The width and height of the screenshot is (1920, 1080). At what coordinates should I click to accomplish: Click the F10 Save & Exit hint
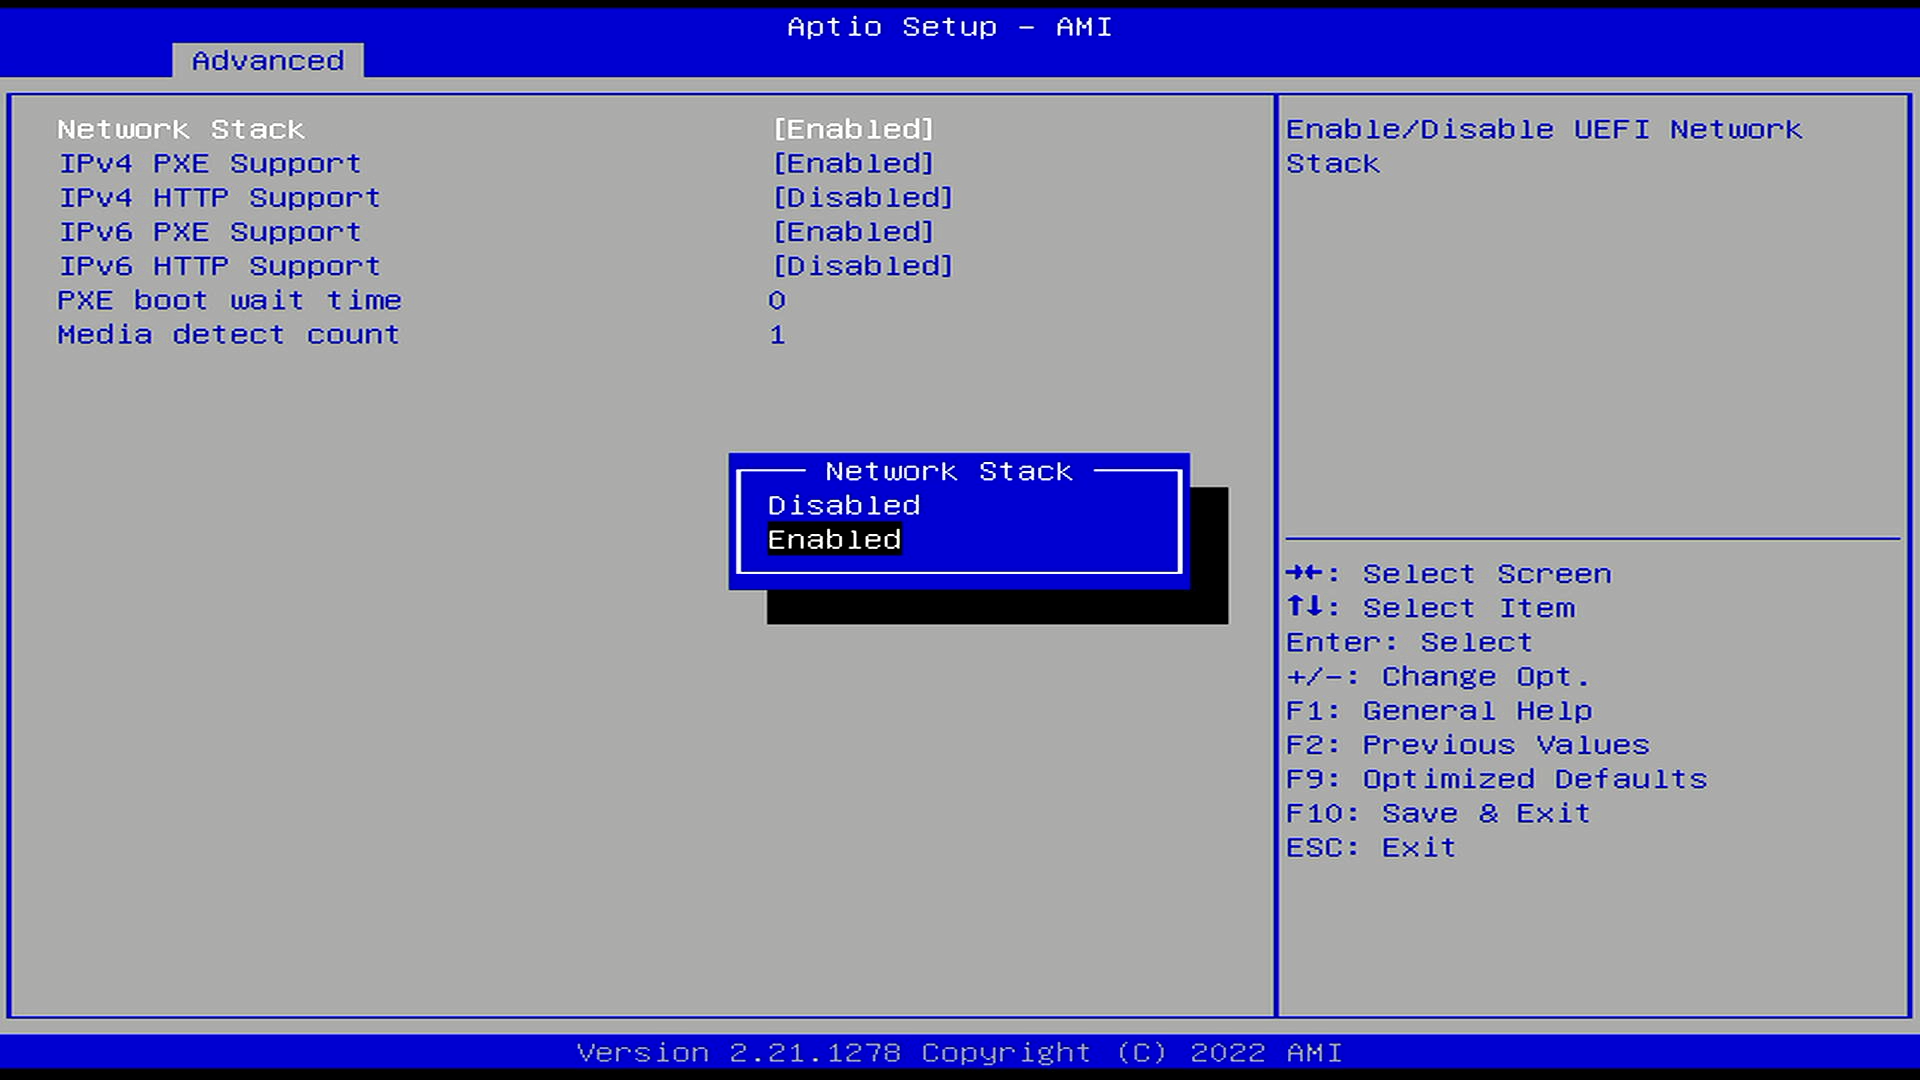click(x=1437, y=813)
